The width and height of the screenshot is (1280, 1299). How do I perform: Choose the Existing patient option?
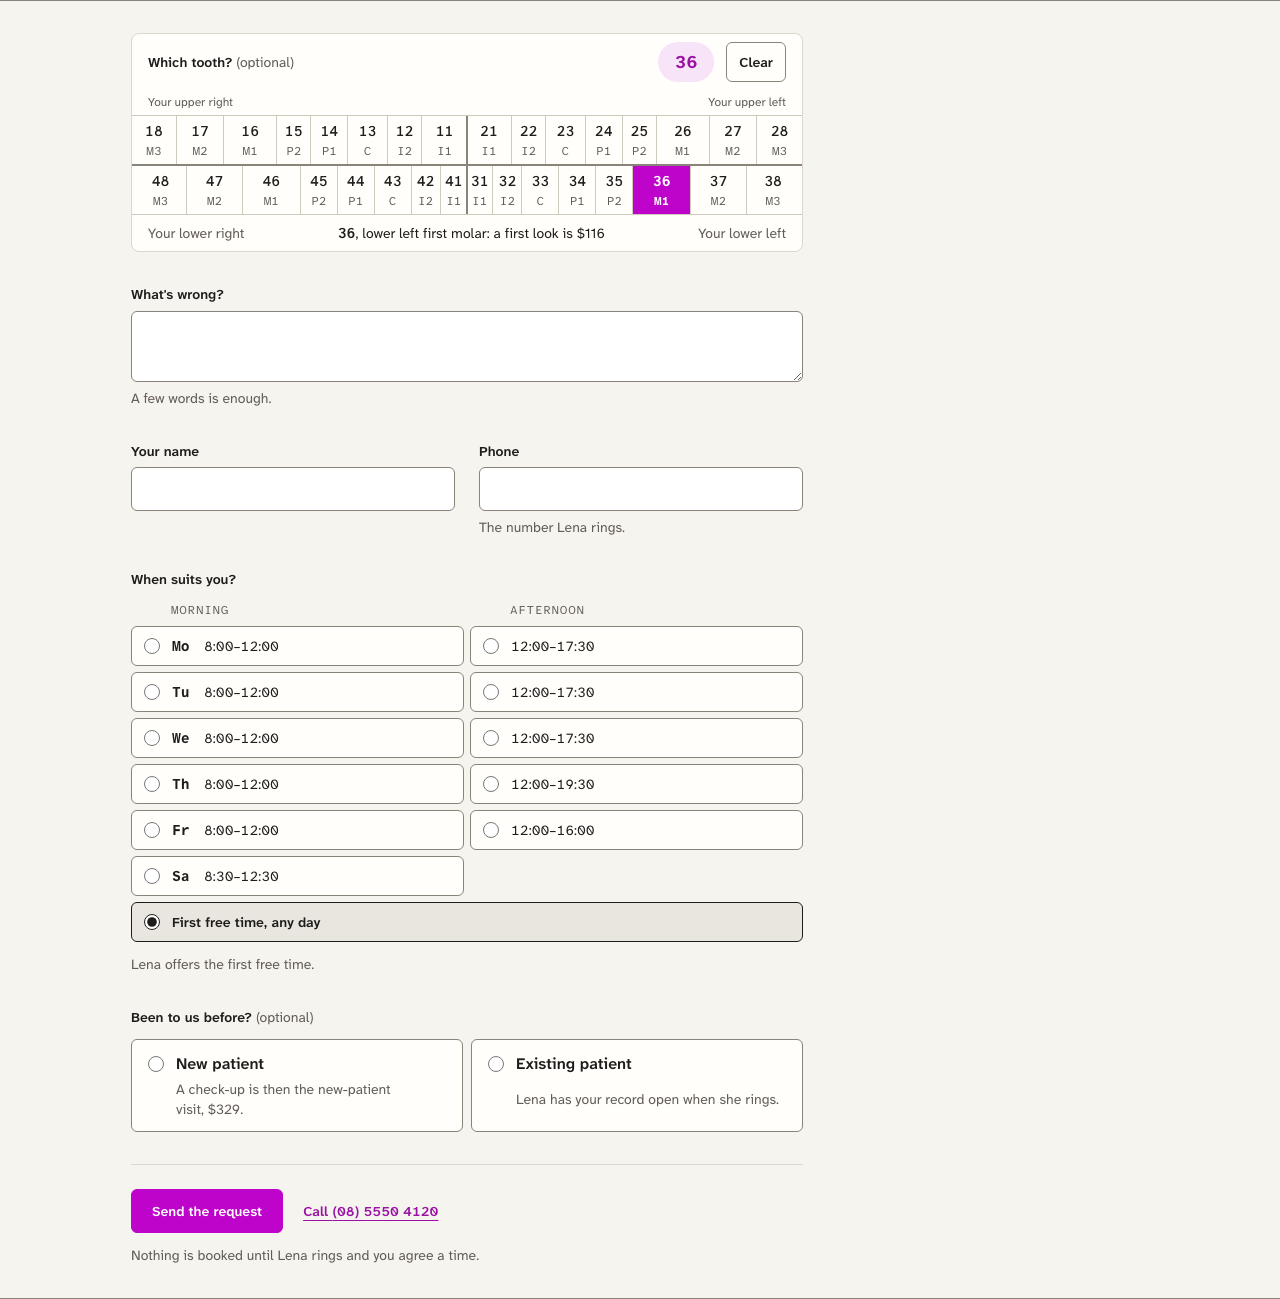(637, 1085)
